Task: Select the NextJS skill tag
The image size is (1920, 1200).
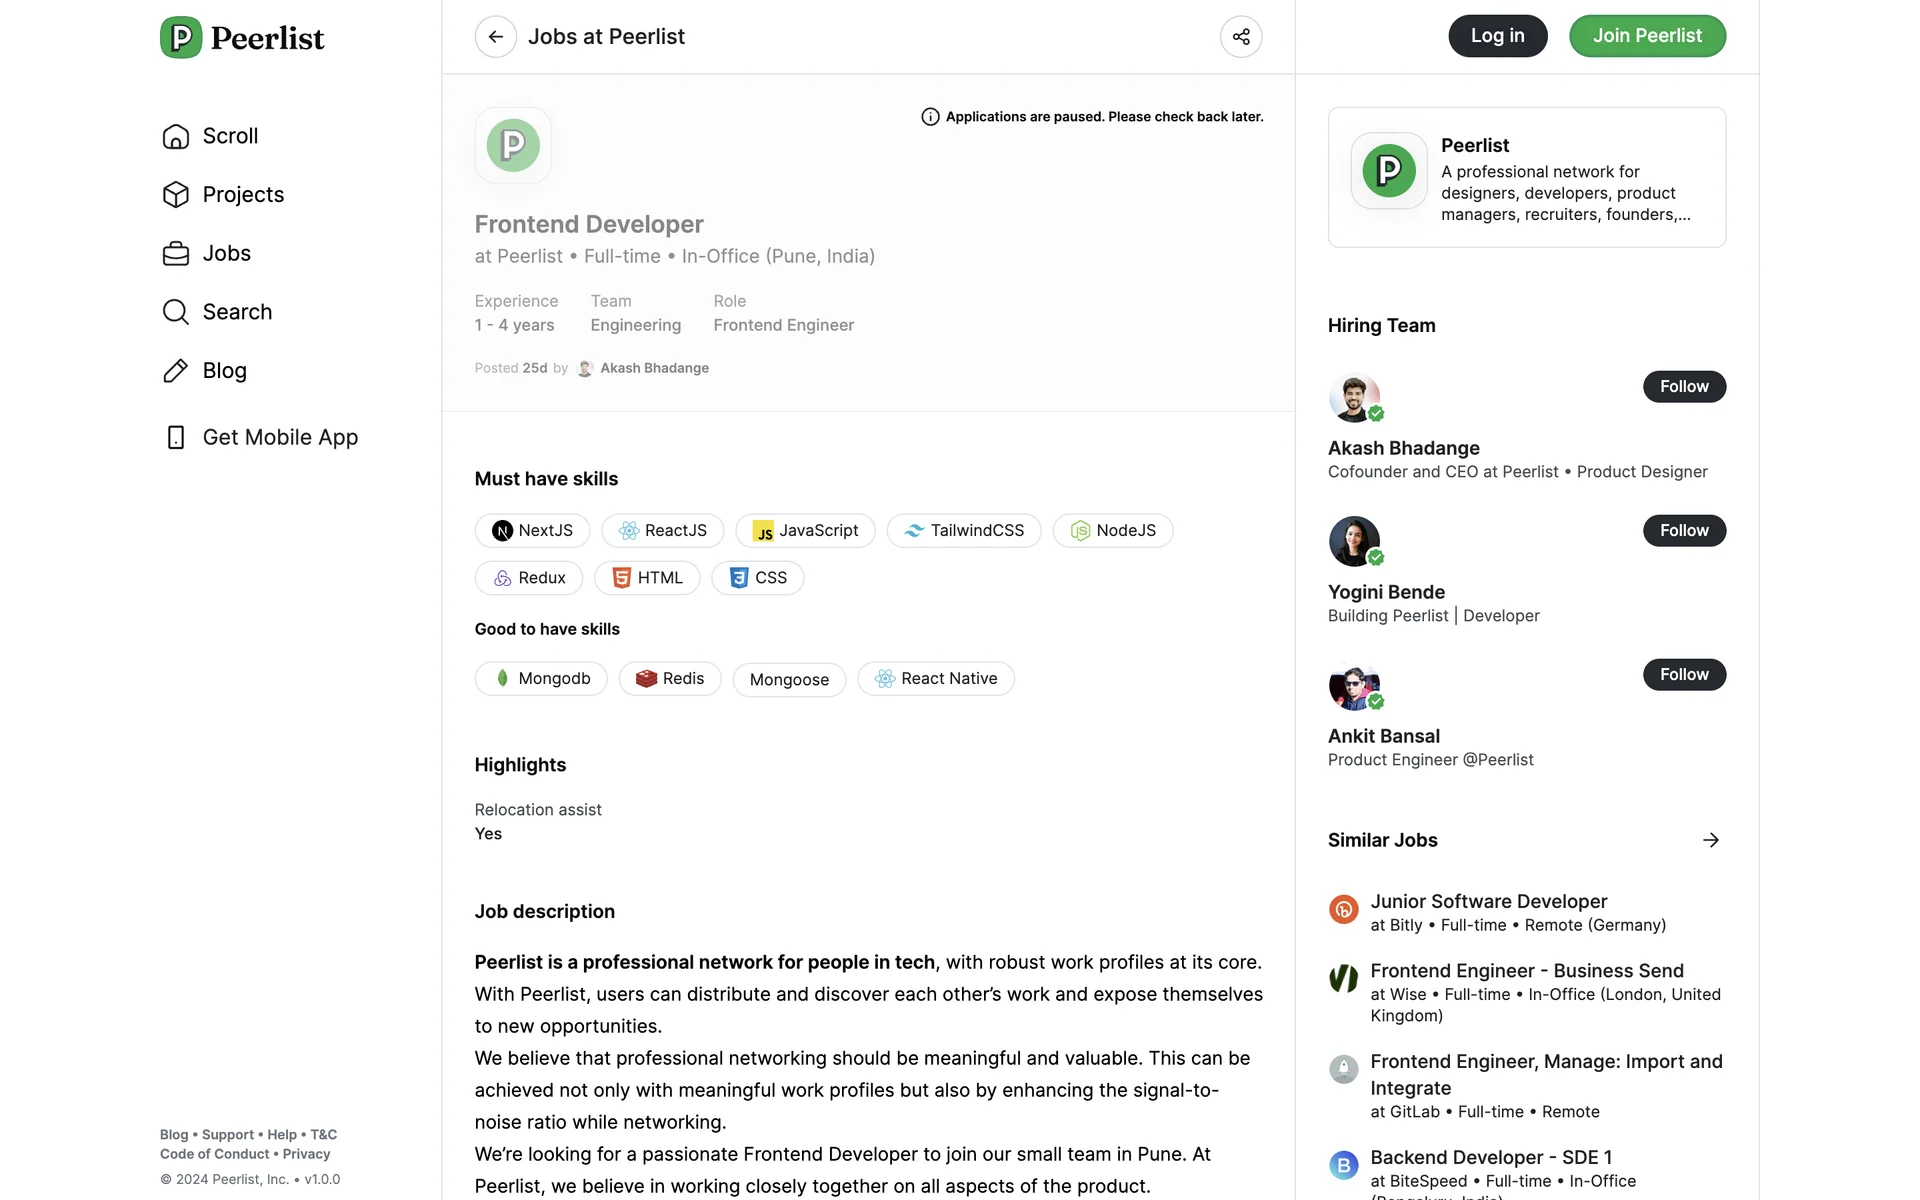Action: coord(532,531)
